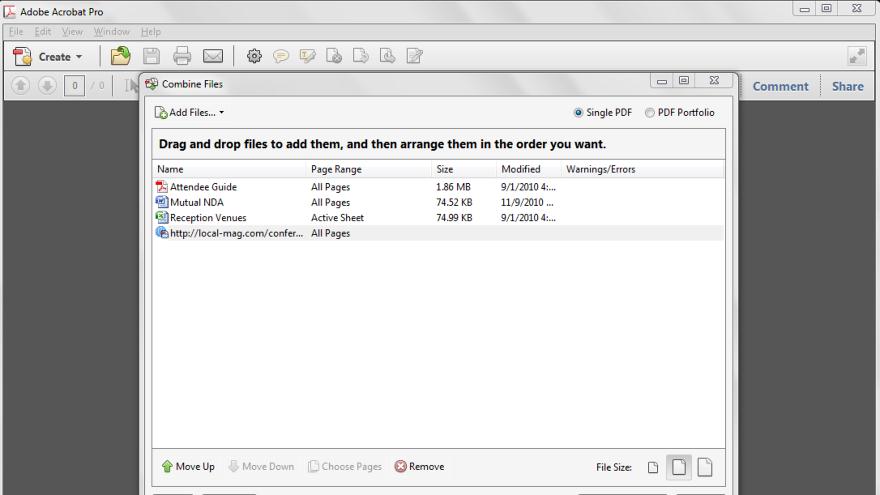Click the Combine Files title icon

point(152,84)
